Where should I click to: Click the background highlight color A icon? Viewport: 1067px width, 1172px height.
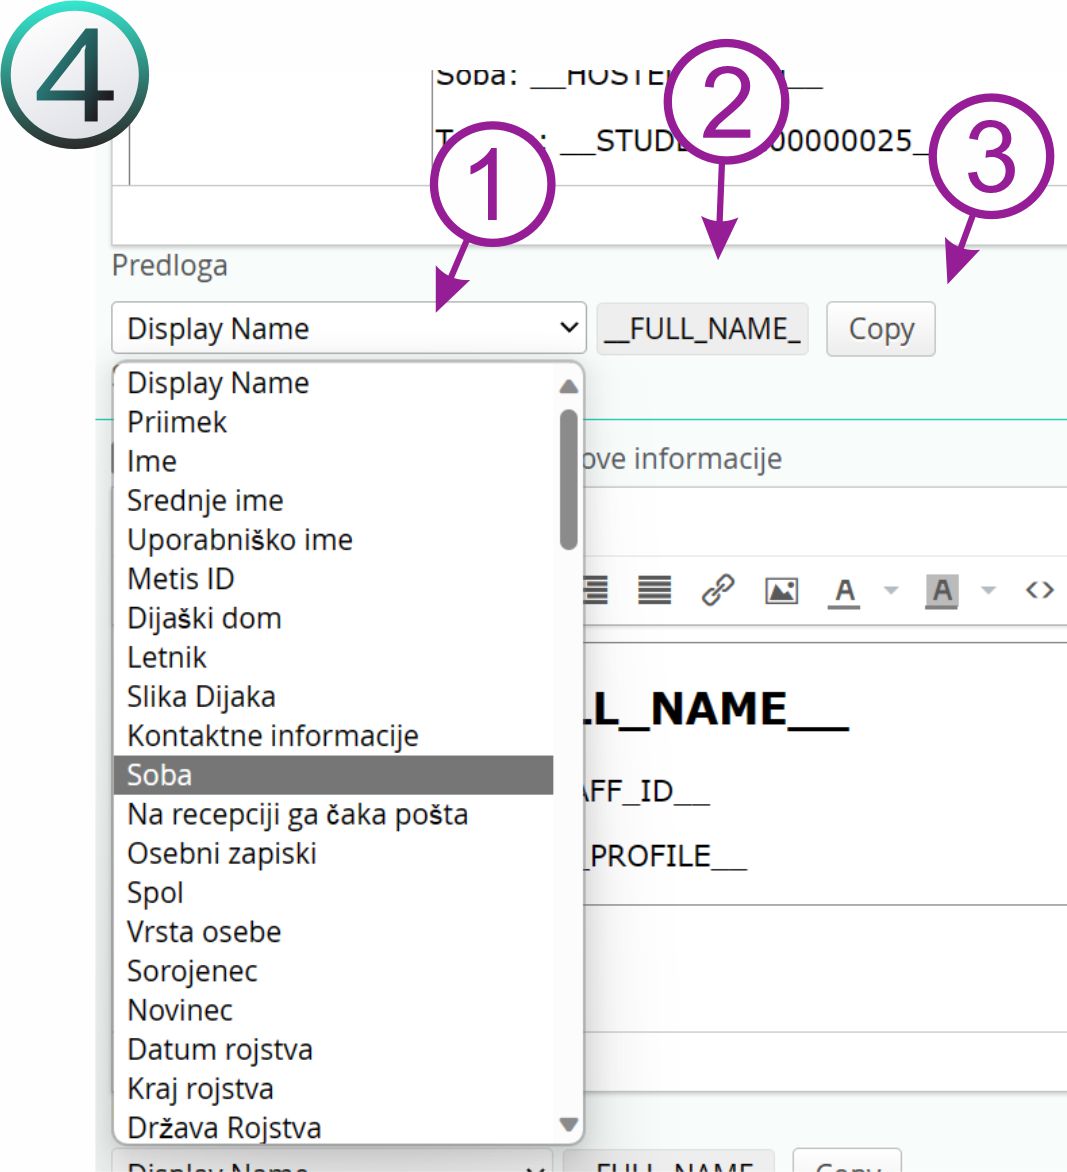tap(942, 591)
